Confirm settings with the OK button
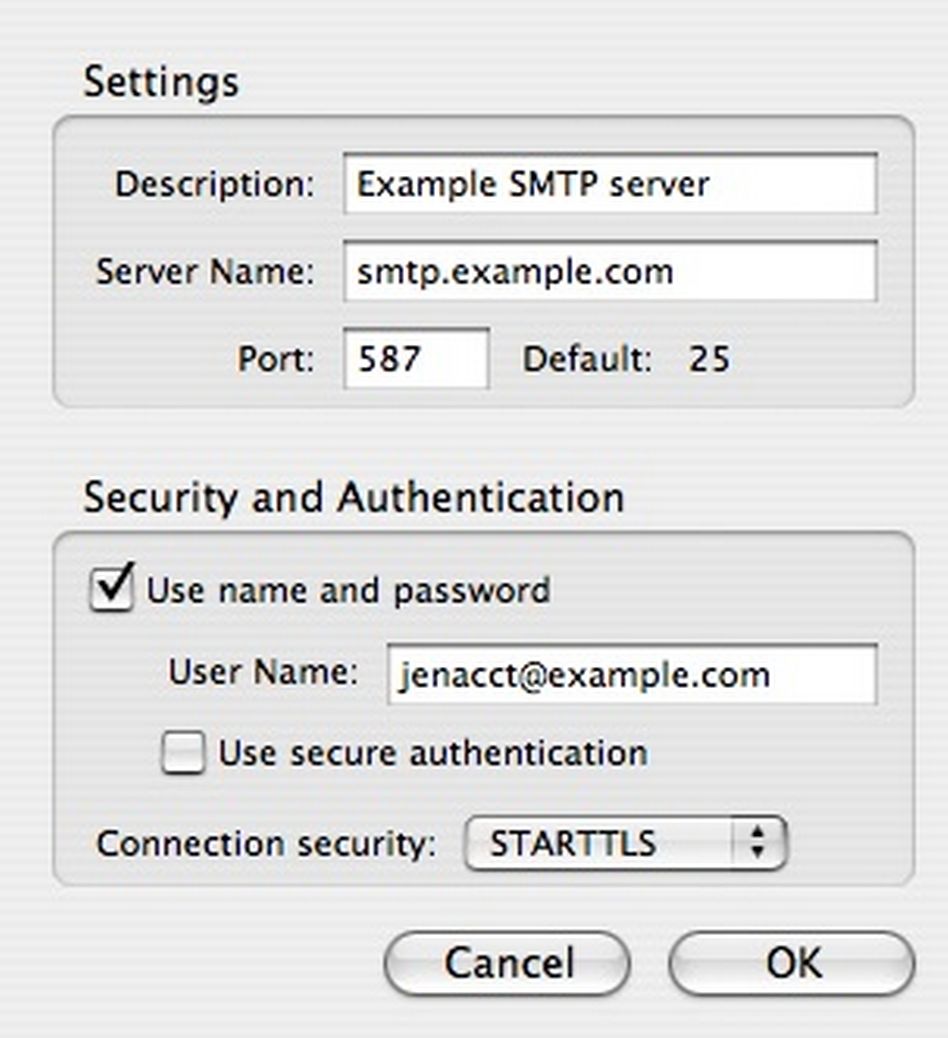948x1038 pixels. pos(792,963)
